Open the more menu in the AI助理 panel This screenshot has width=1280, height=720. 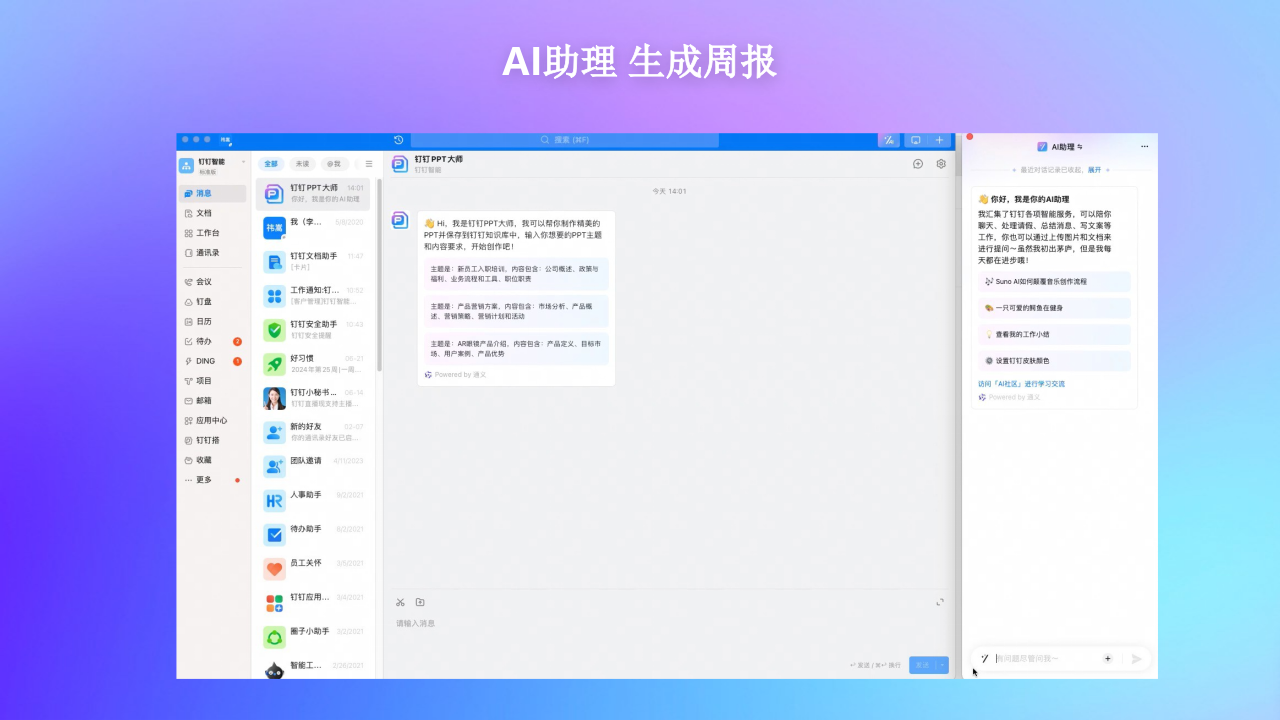(1144, 146)
